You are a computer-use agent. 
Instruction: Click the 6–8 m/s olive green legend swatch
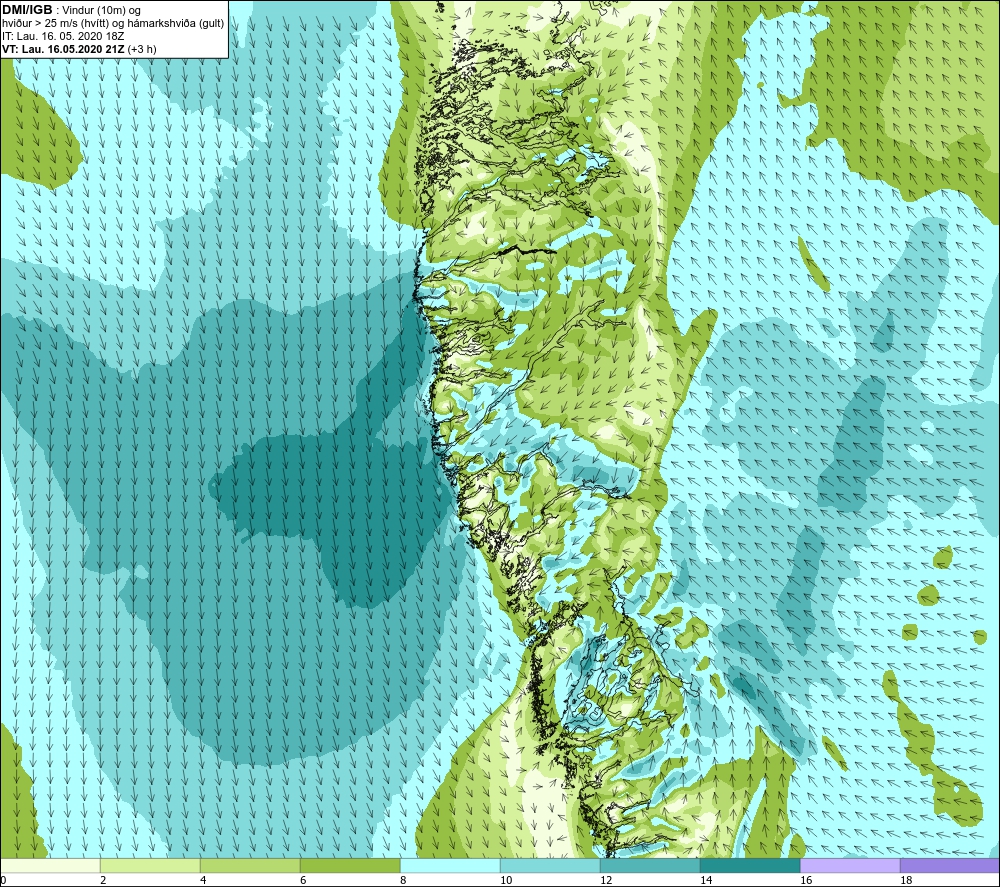click(350, 865)
